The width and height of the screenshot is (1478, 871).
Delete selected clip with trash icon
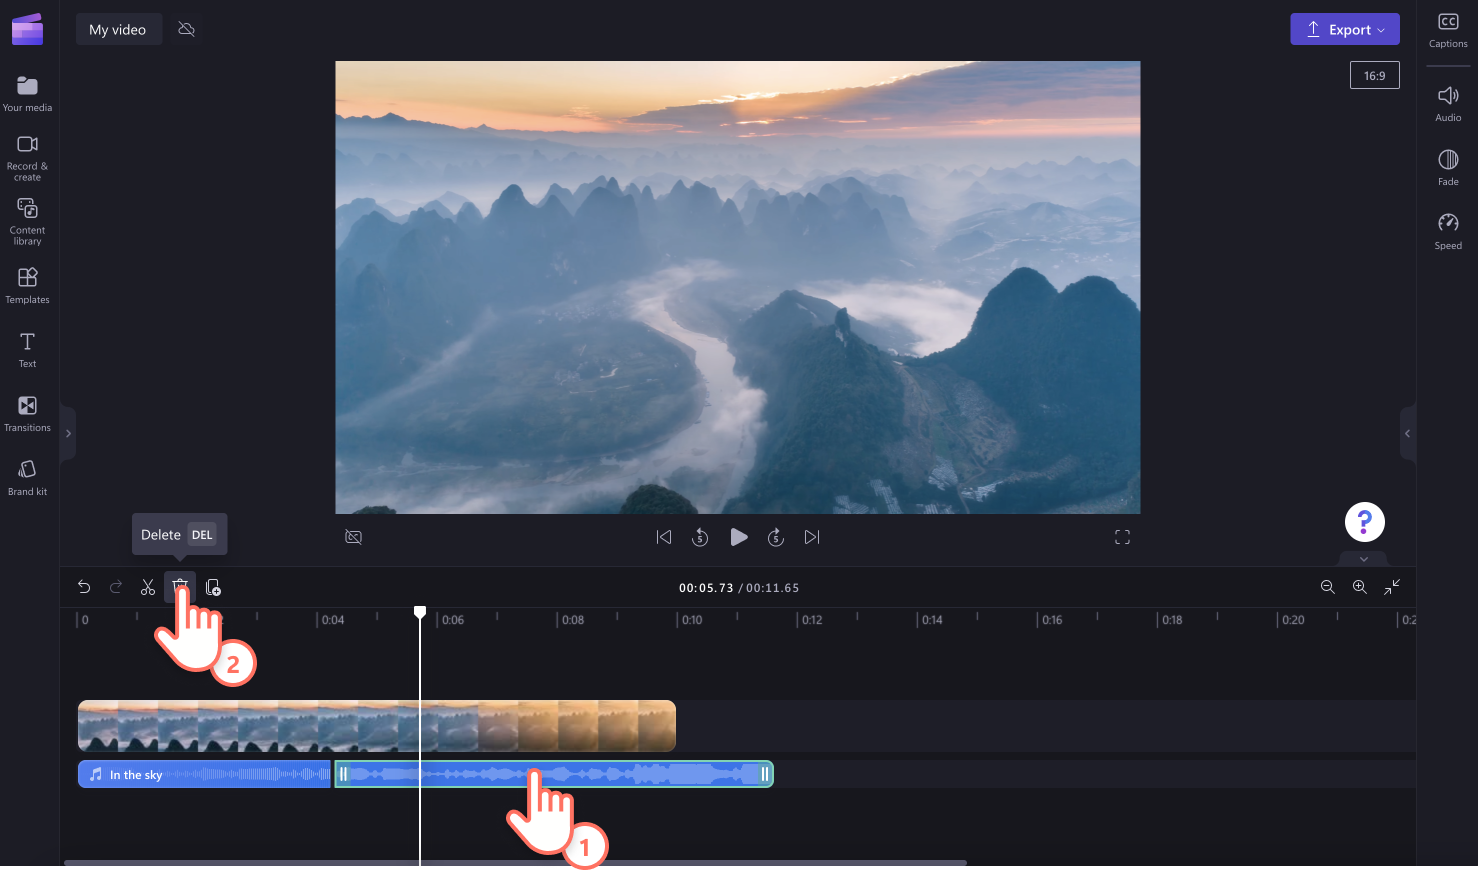point(180,586)
